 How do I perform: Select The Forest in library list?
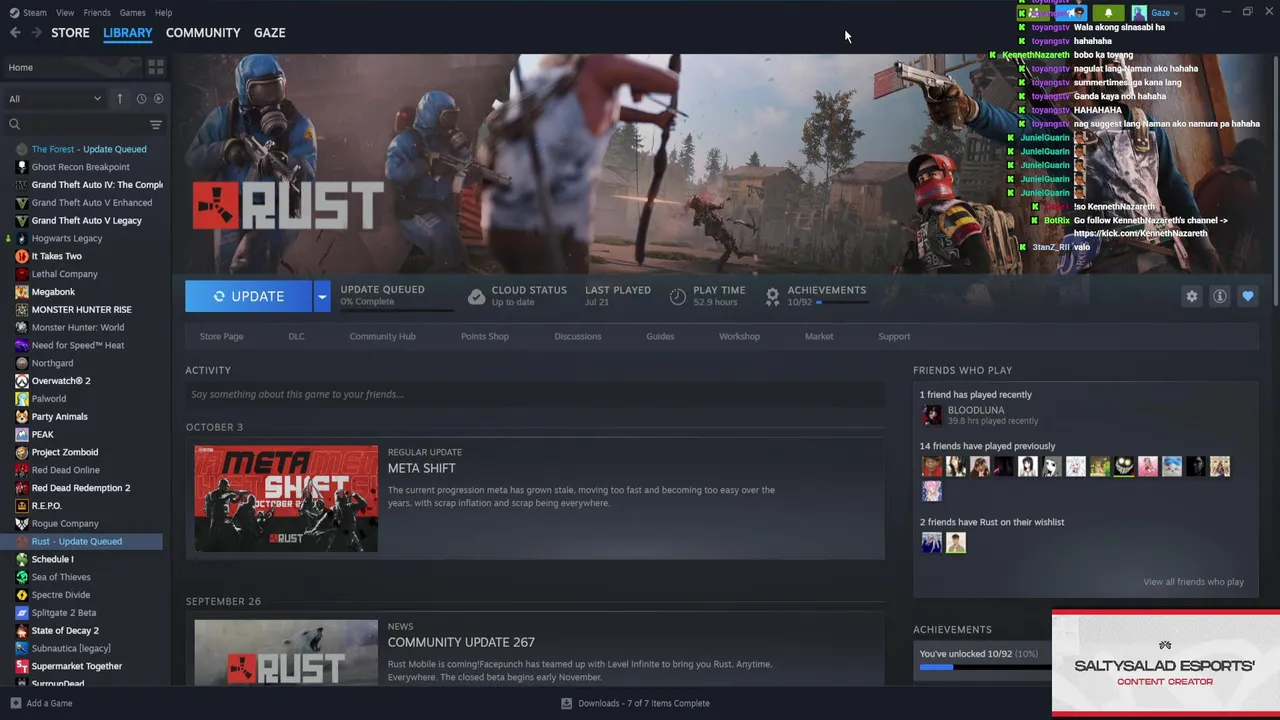[88, 149]
